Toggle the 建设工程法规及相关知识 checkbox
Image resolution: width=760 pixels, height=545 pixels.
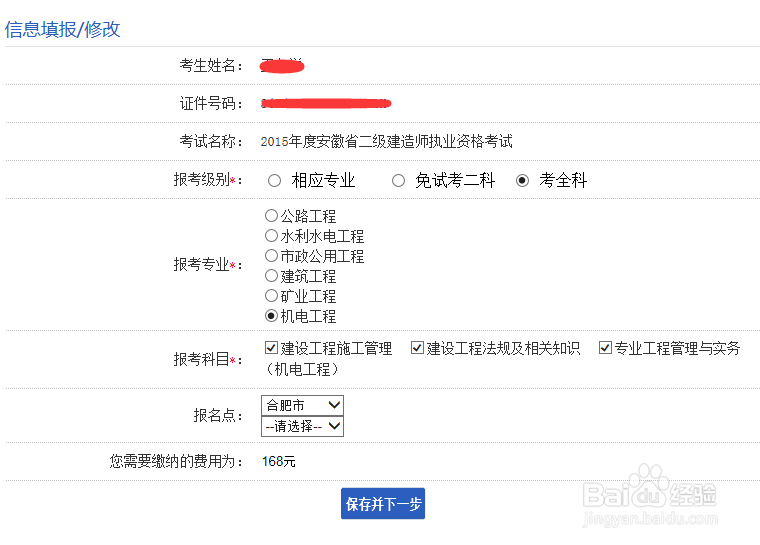417,348
